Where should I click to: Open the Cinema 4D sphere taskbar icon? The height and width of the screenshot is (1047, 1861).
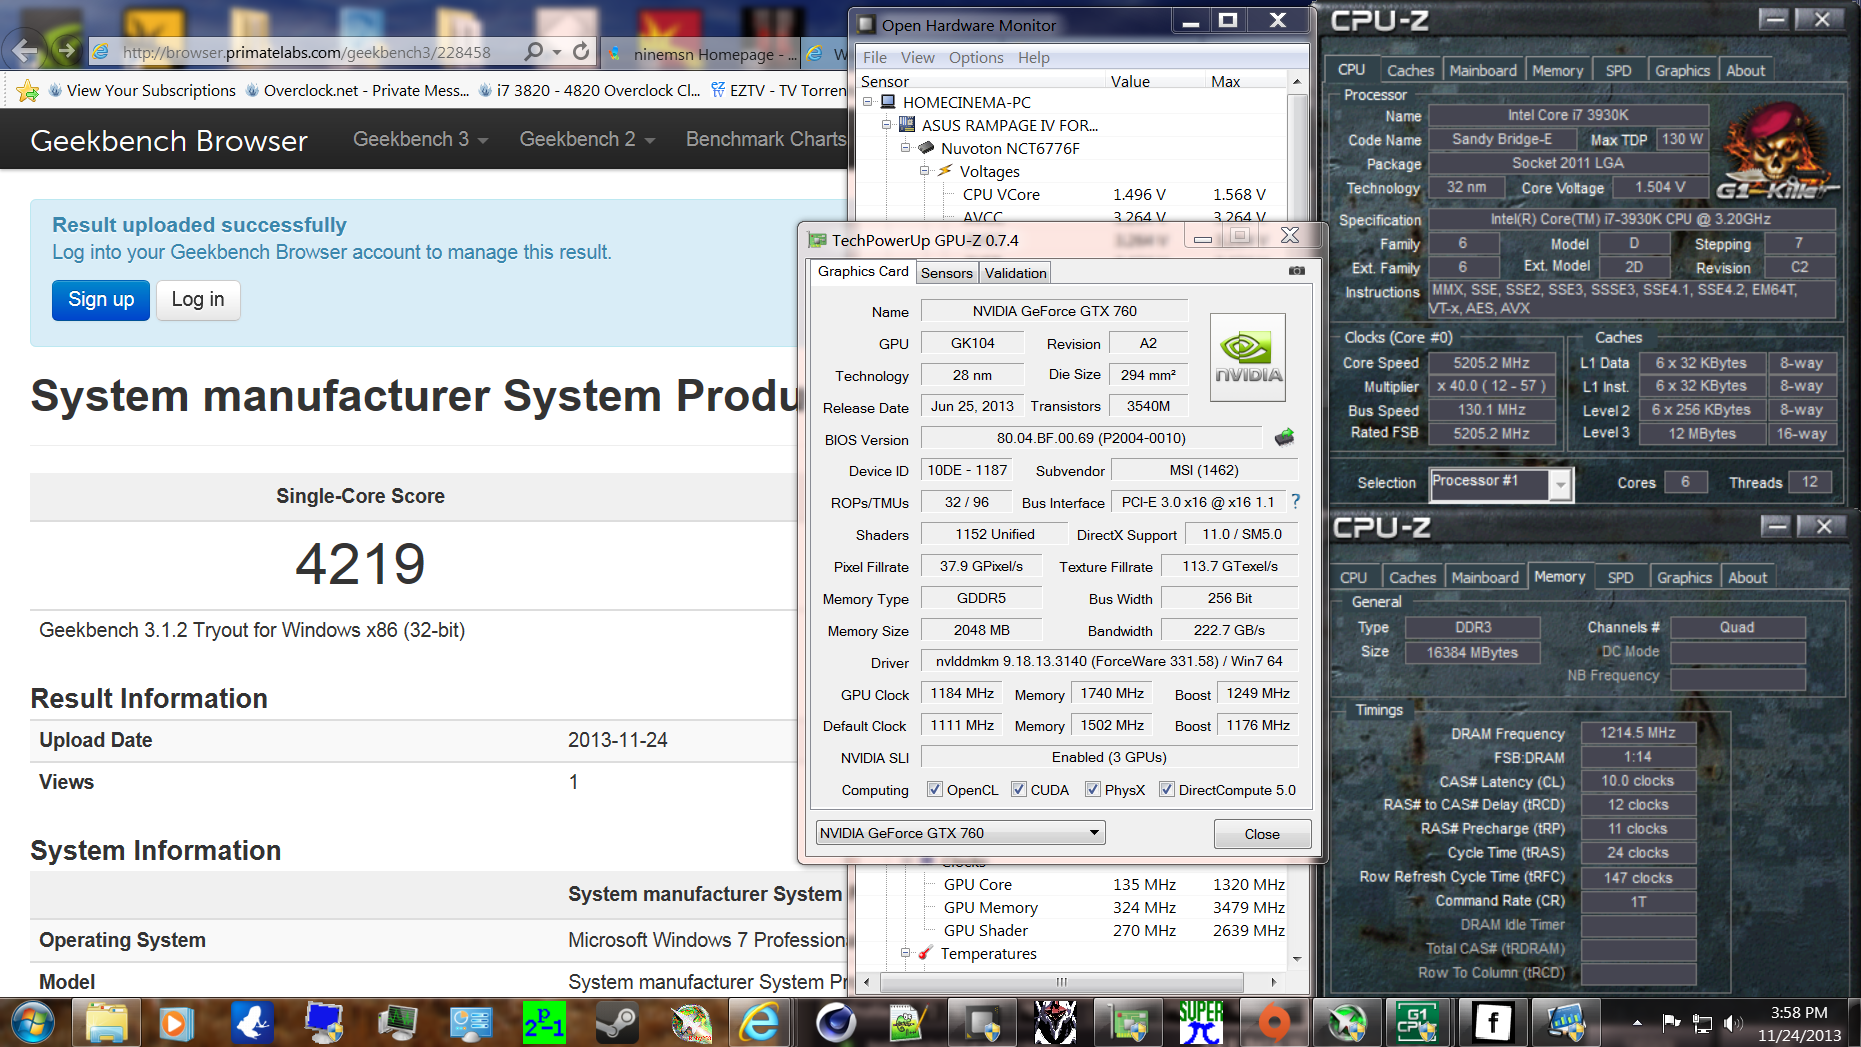coord(836,1023)
